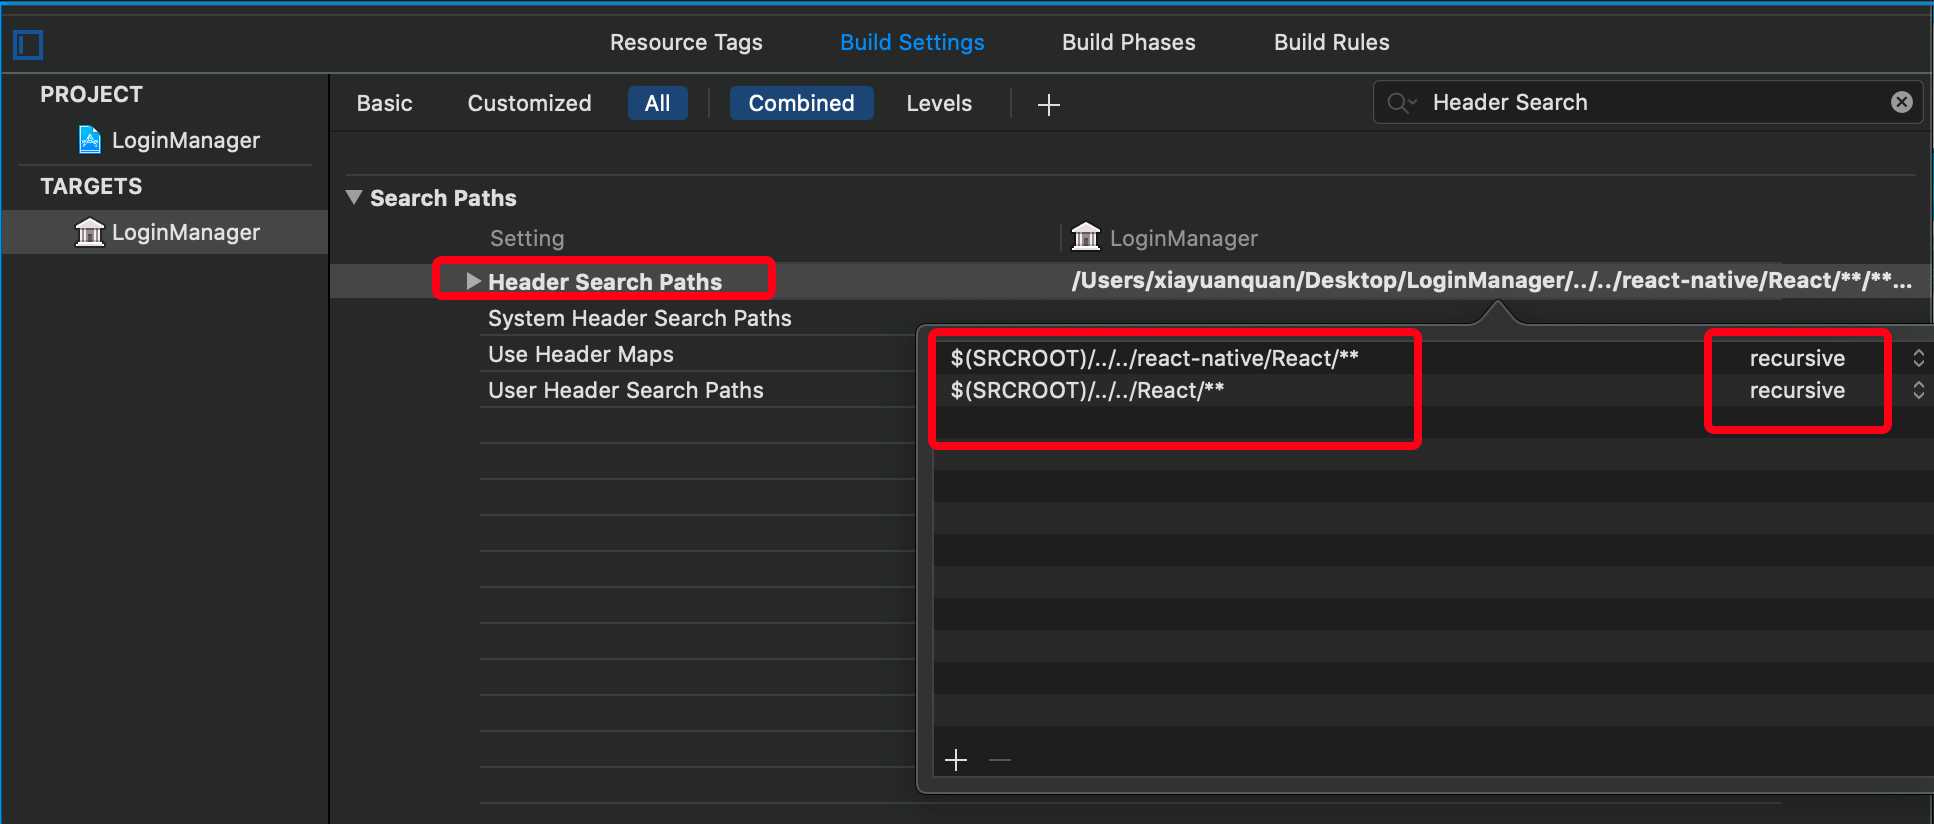Collapse the Search Paths section
This screenshot has height=824, width=1934.
tap(353, 197)
